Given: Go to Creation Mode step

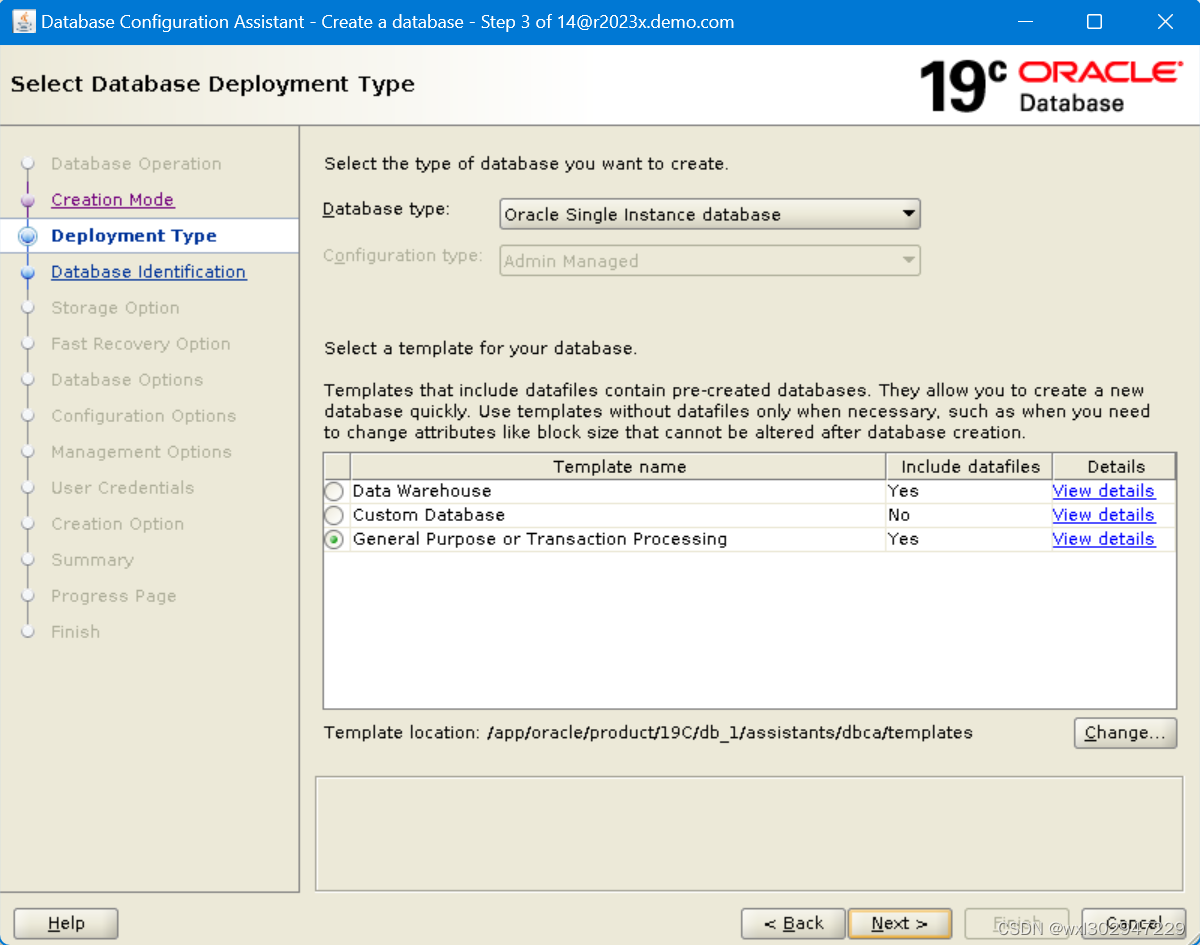Looking at the screenshot, I should pos(112,200).
